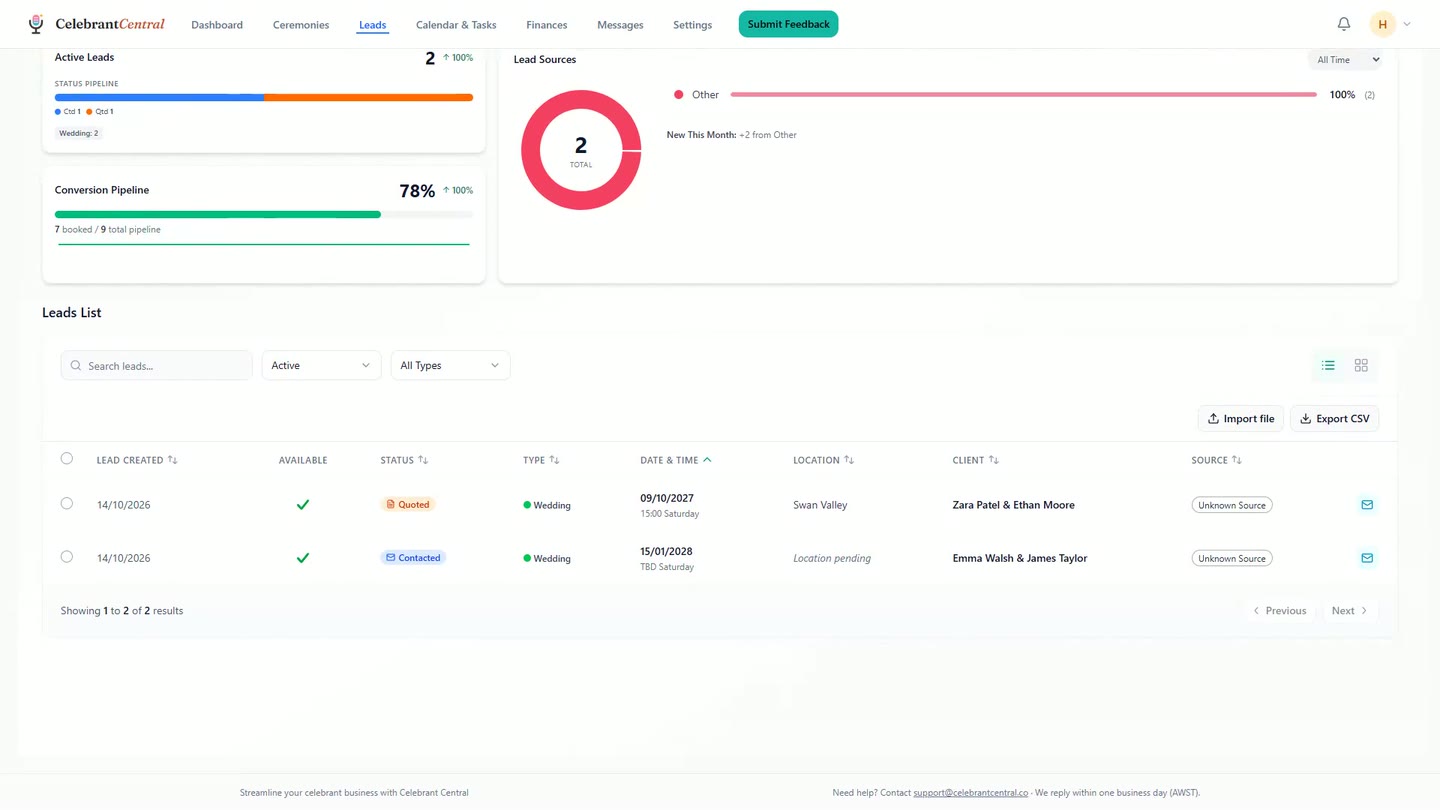Screen dimensions: 1440x810
Task: Select the Zara Patel lead row checkbox
Action: coord(67,504)
